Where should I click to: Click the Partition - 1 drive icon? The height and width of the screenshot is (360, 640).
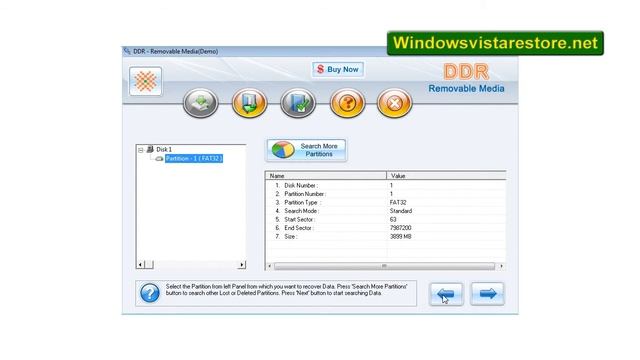click(159, 158)
